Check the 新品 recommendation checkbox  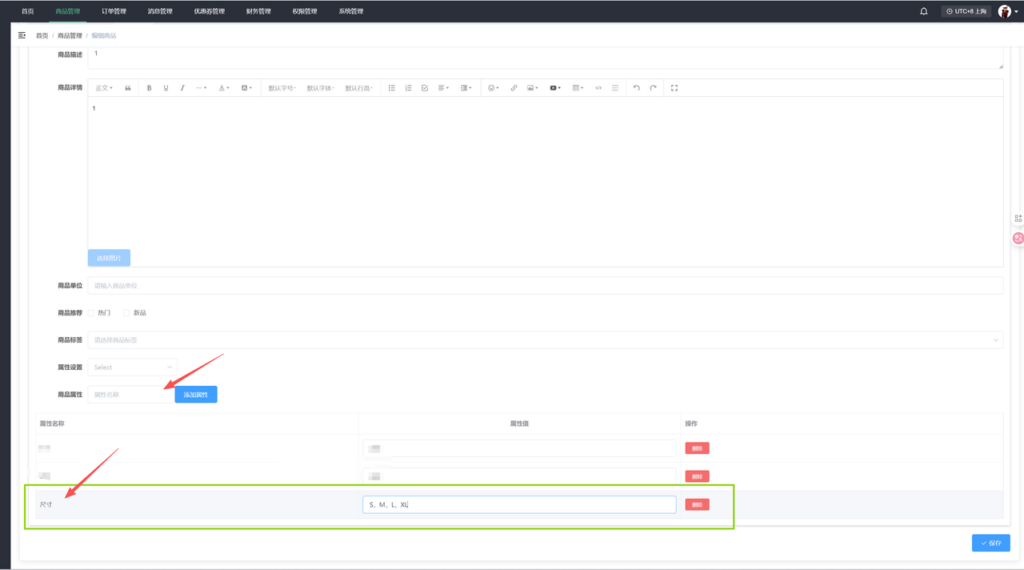click(x=127, y=313)
